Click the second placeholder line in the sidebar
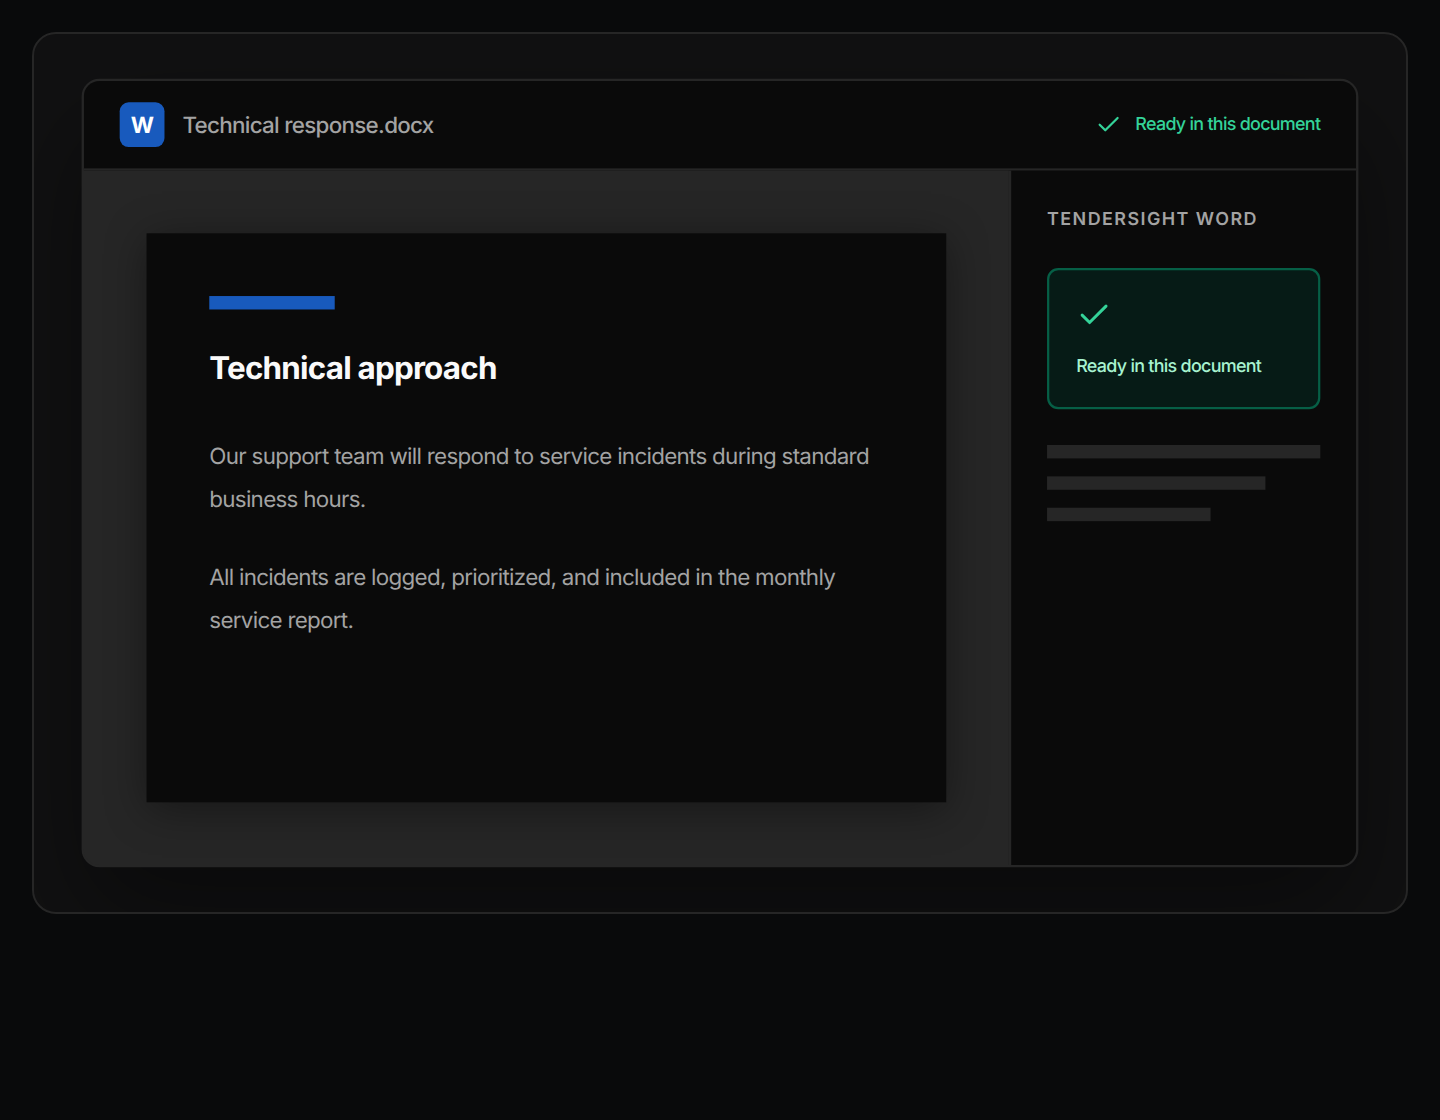Image resolution: width=1440 pixels, height=1120 pixels. pyautogui.click(x=1156, y=483)
